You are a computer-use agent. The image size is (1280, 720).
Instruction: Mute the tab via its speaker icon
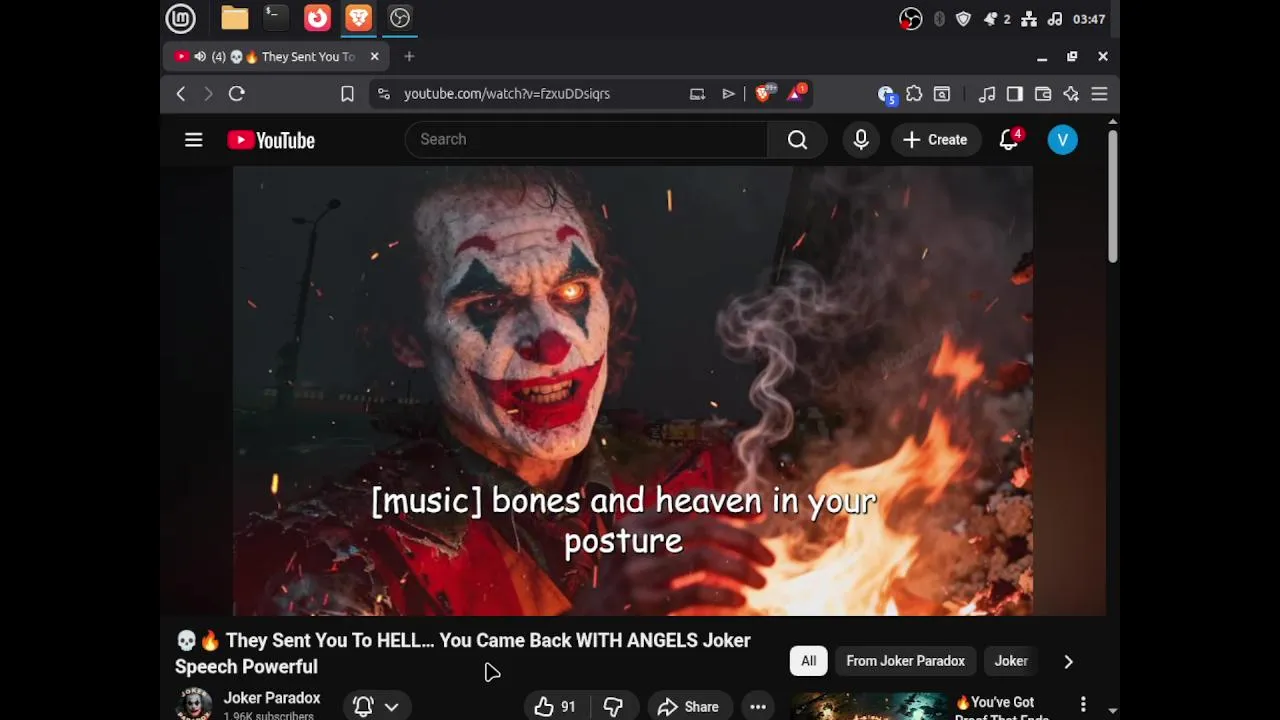click(200, 57)
